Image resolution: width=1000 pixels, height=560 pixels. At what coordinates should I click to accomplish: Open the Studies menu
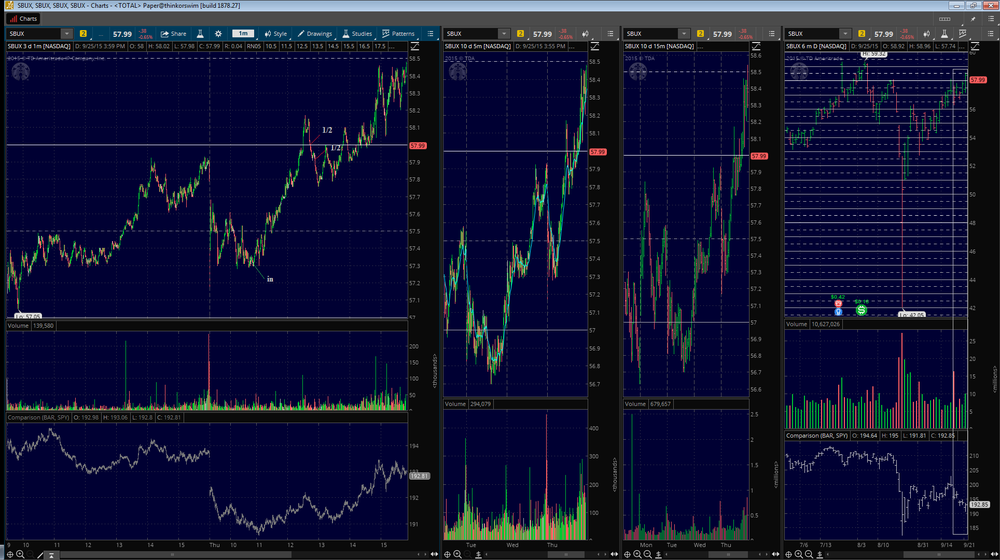[x=357, y=34]
